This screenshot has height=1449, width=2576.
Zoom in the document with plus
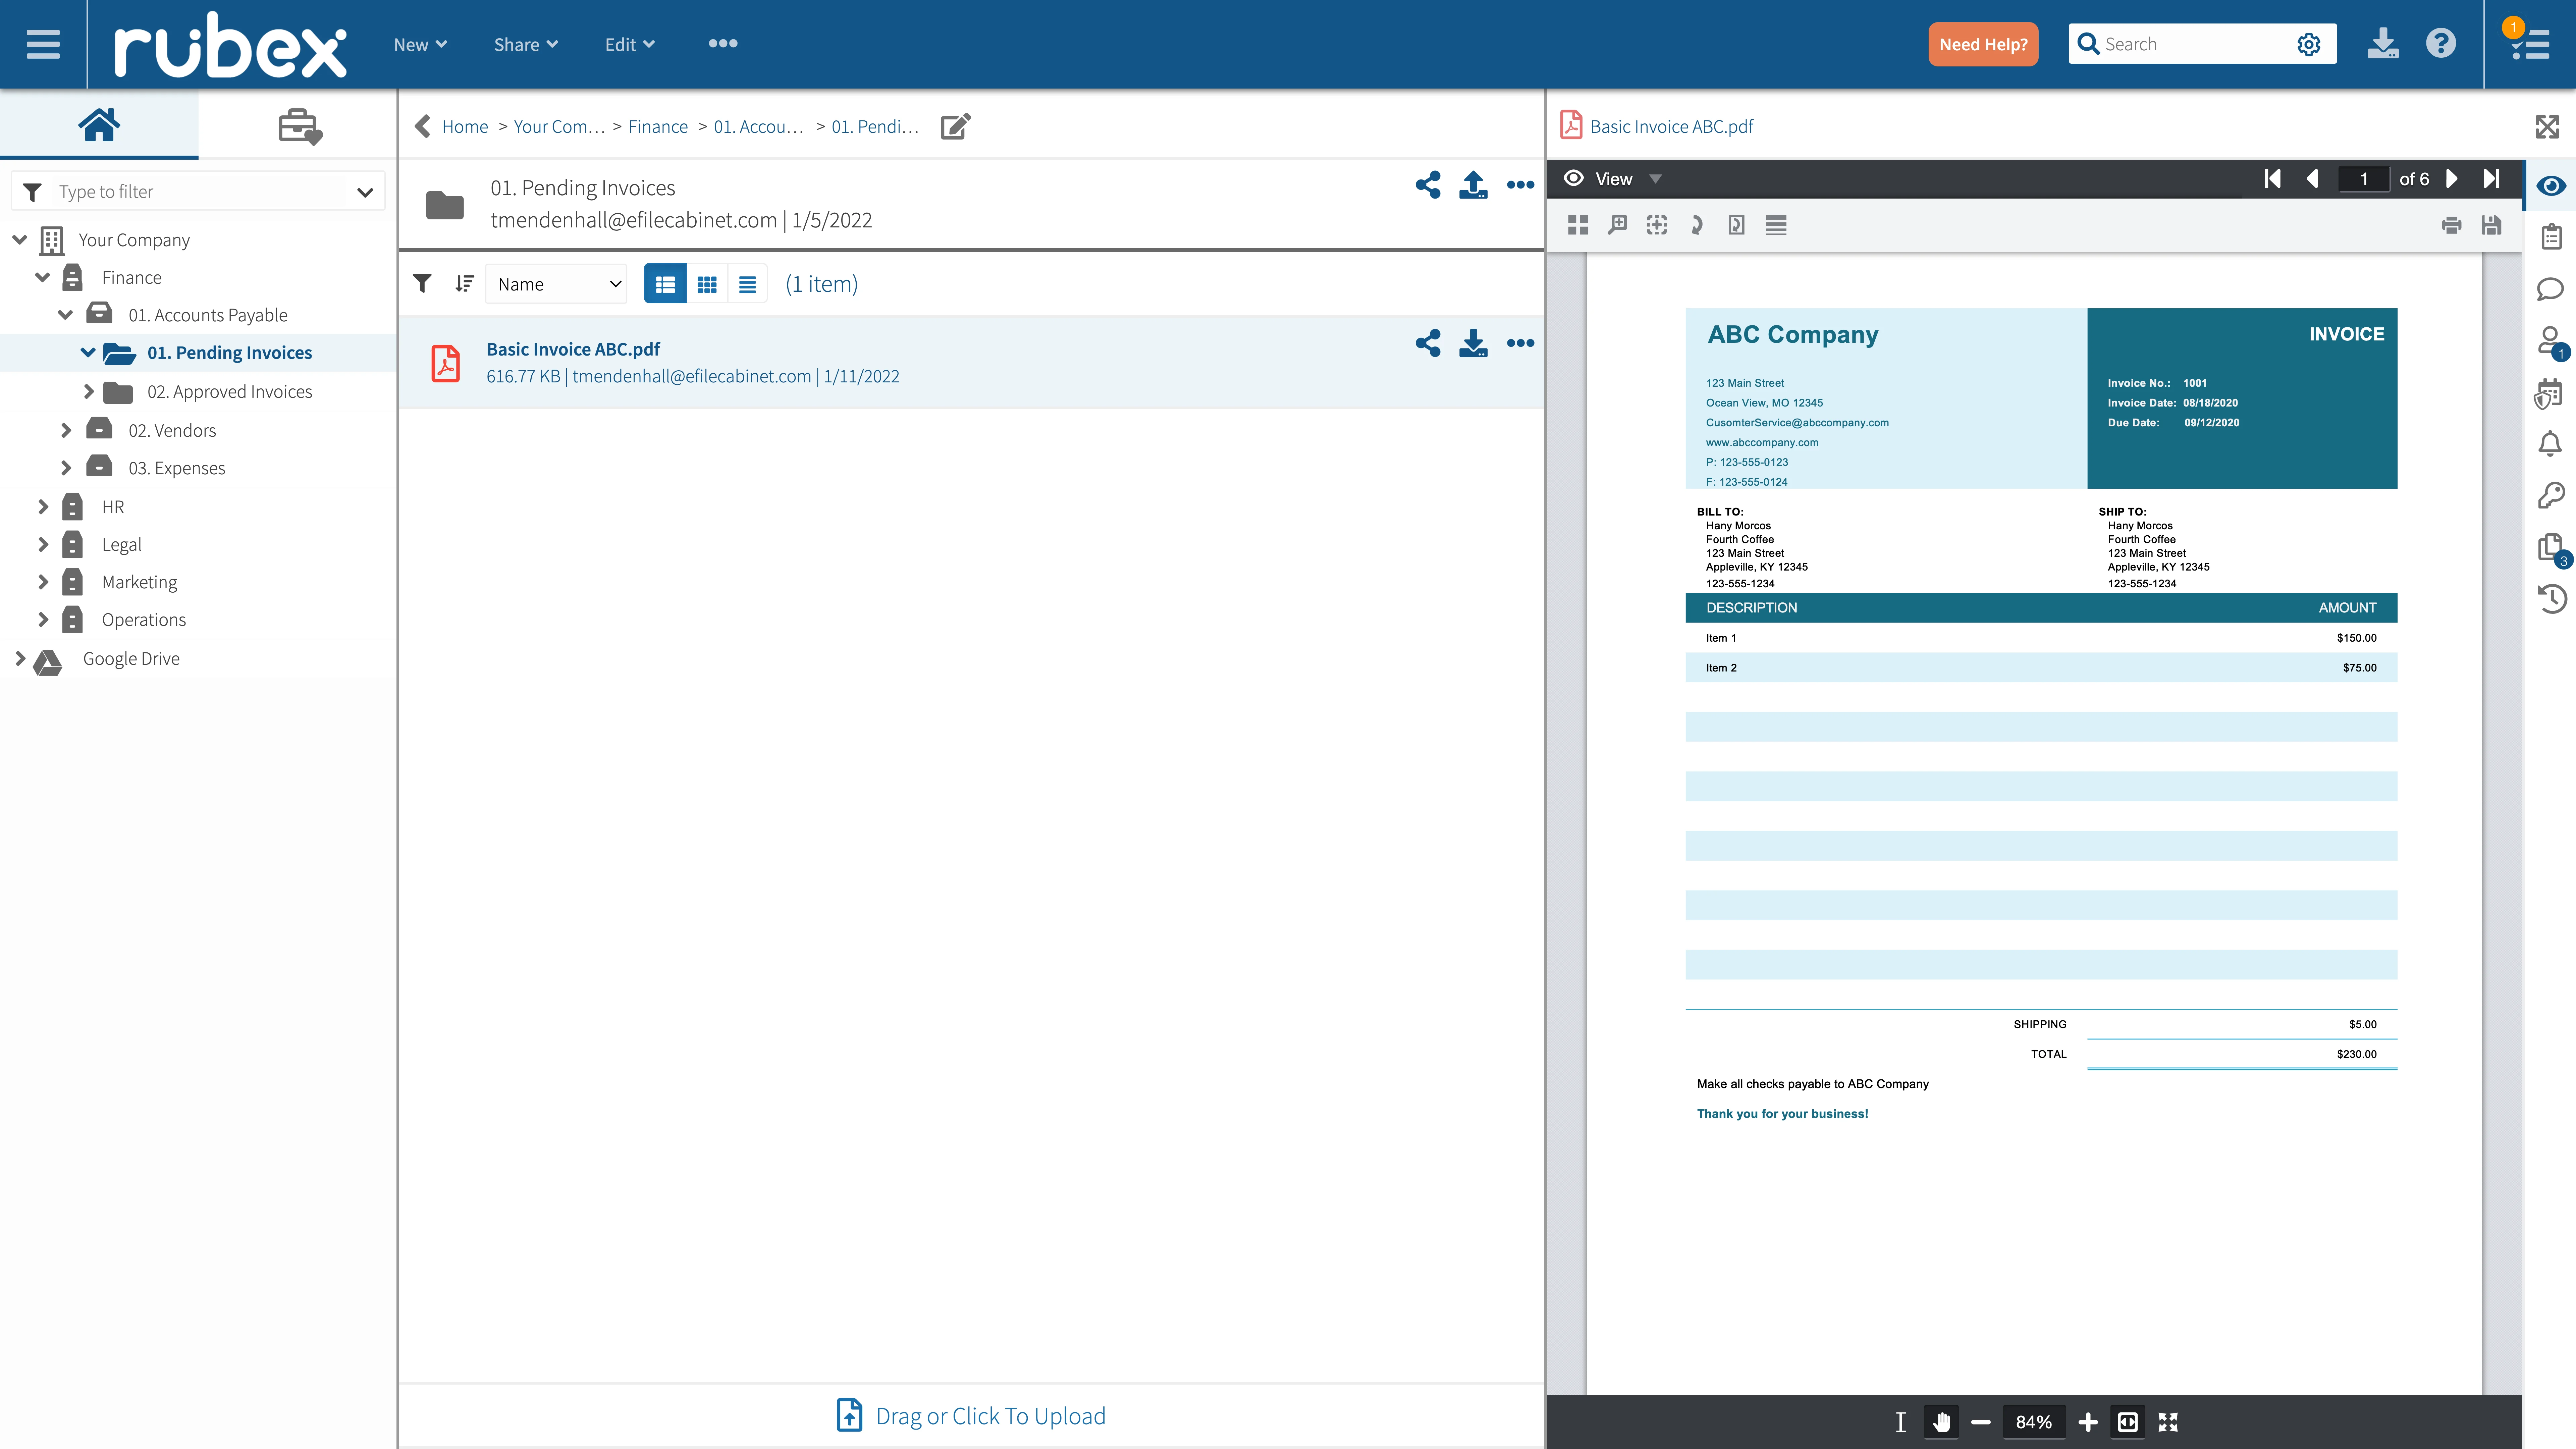(x=2088, y=1422)
